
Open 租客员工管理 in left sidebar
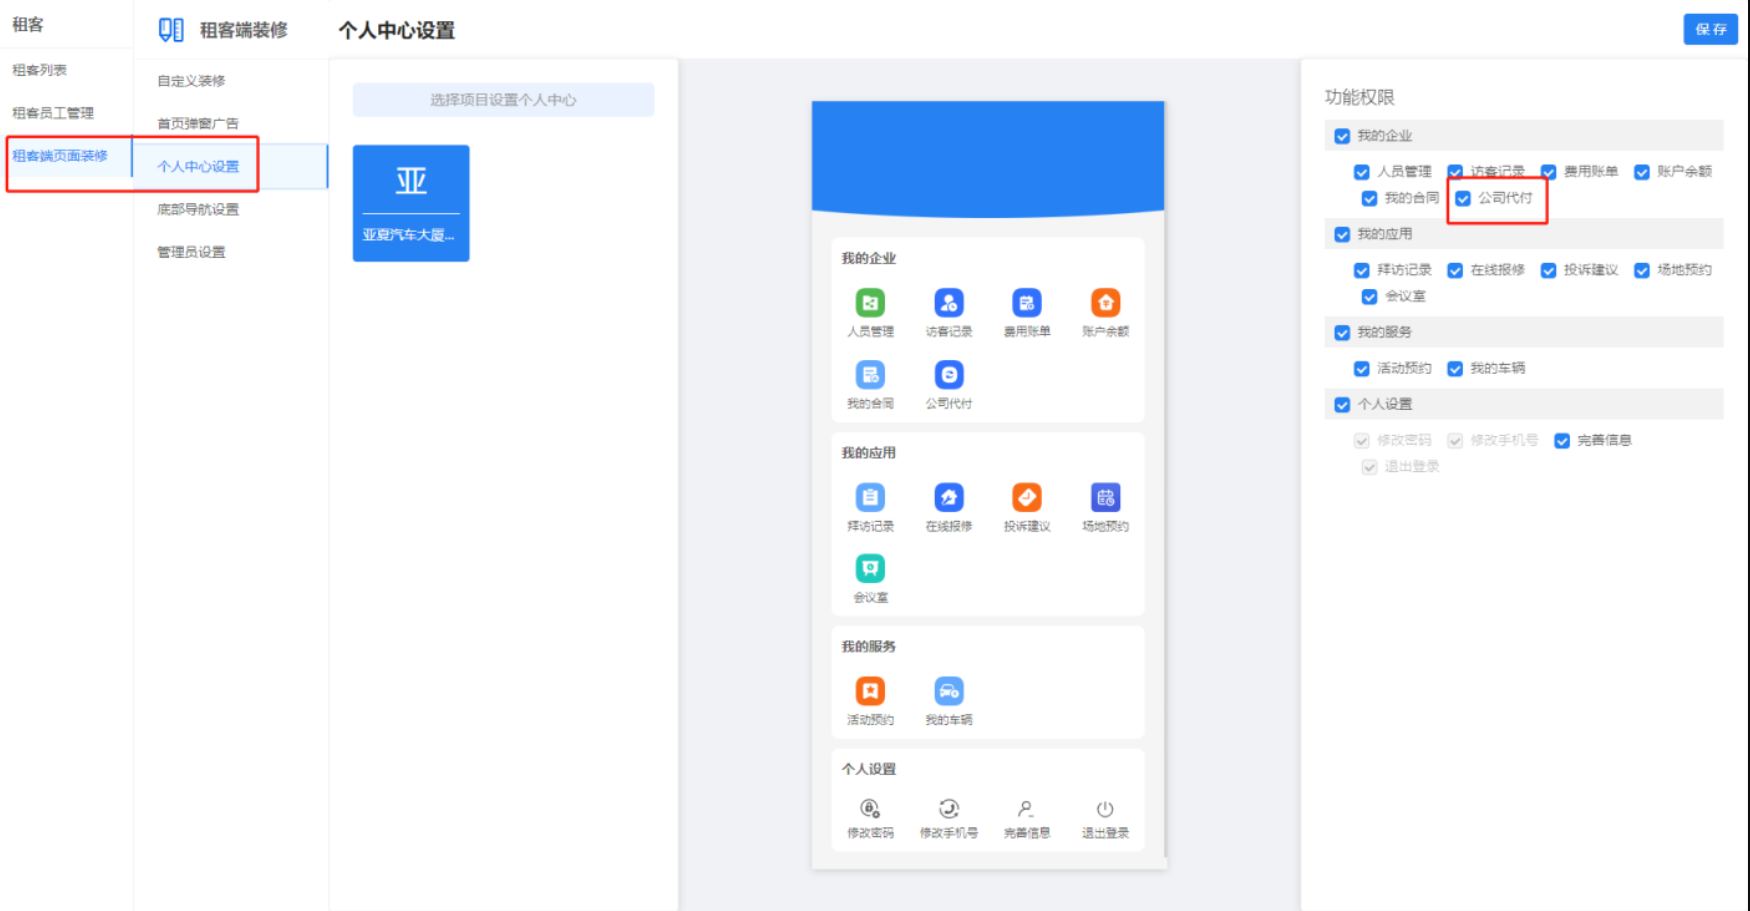(53, 113)
